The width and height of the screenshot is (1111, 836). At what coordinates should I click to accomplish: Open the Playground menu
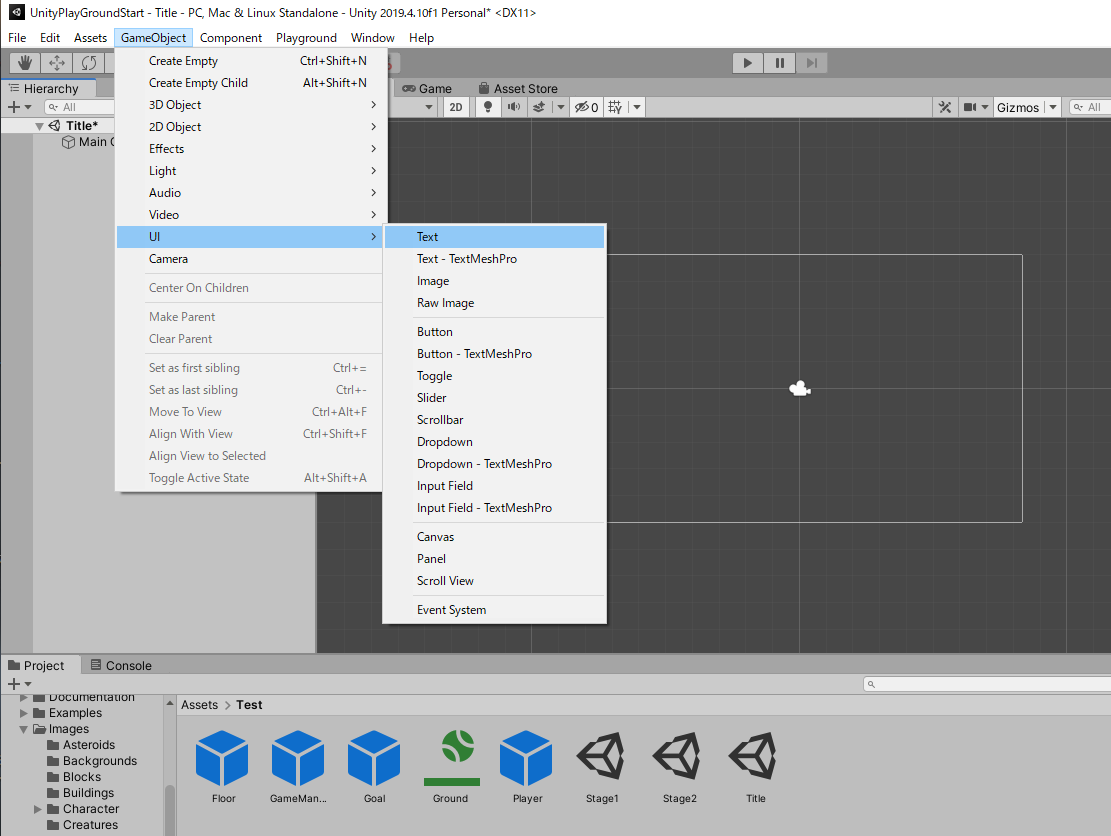coord(306,38)
